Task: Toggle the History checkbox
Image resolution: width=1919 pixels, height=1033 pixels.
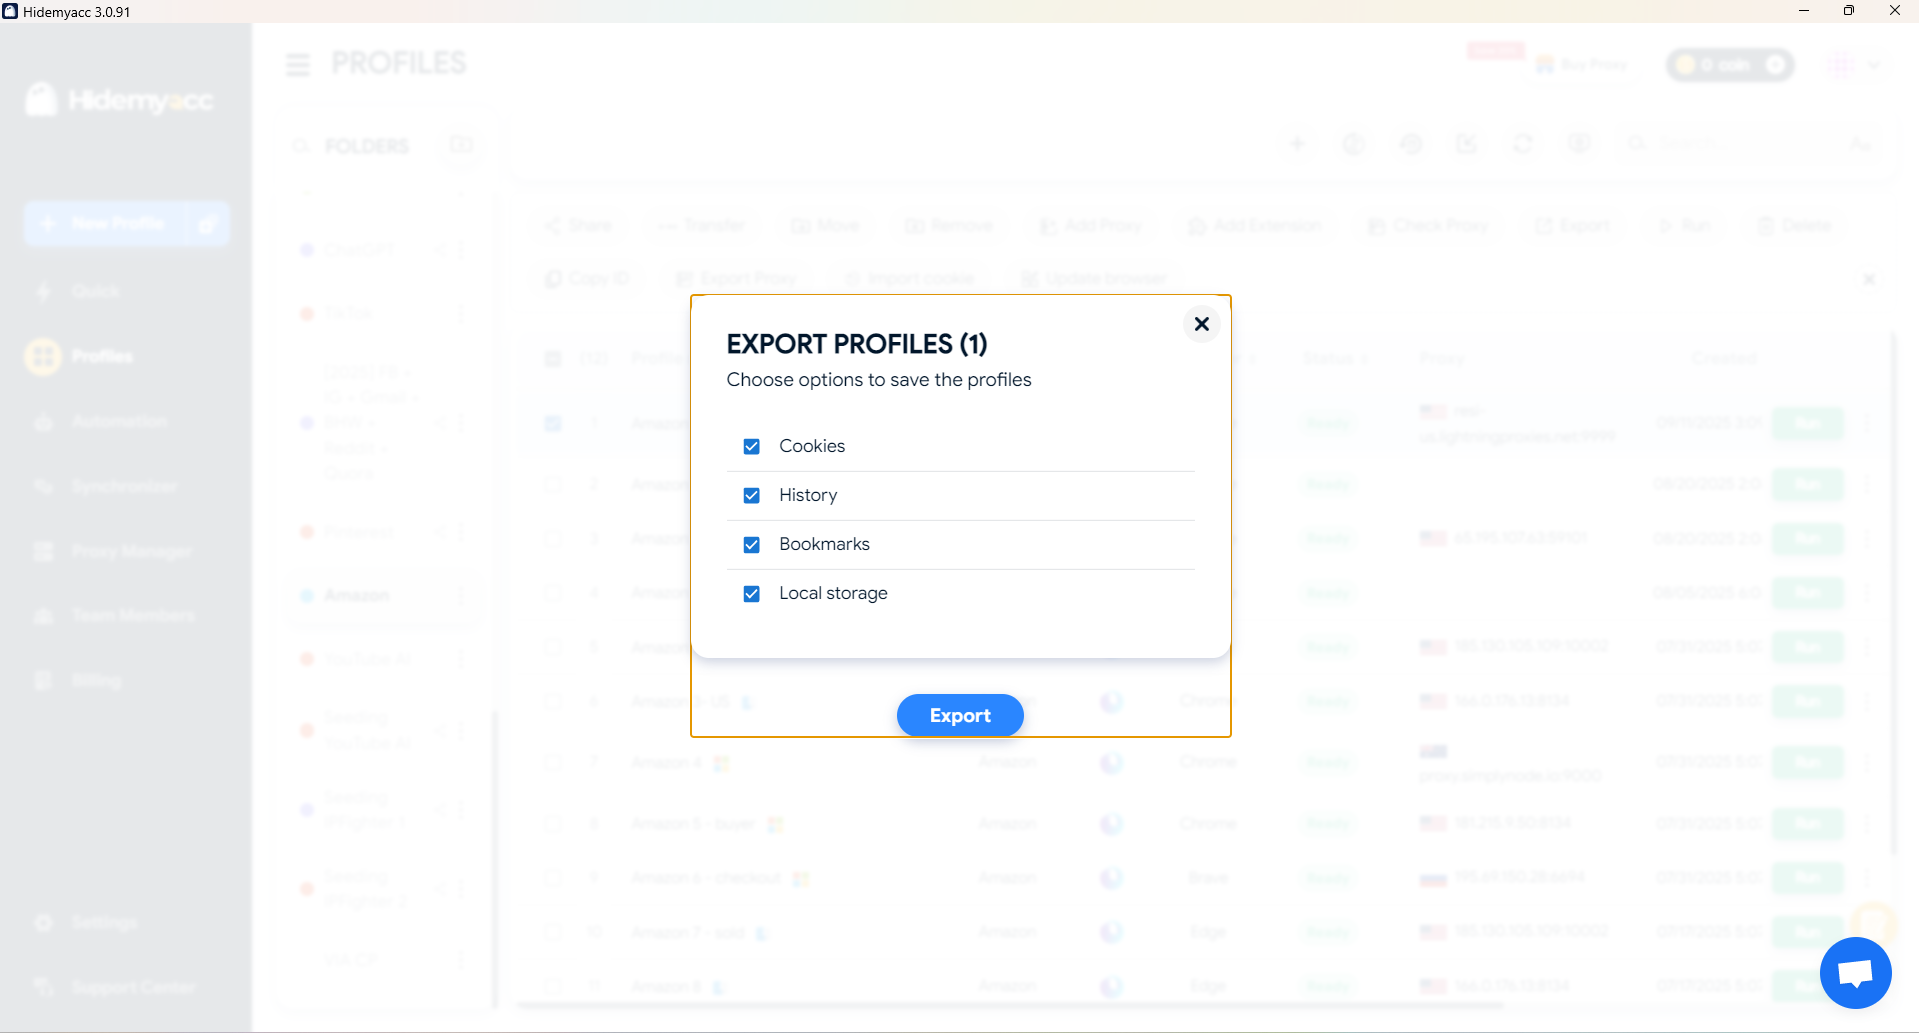Action: (751, 495)
